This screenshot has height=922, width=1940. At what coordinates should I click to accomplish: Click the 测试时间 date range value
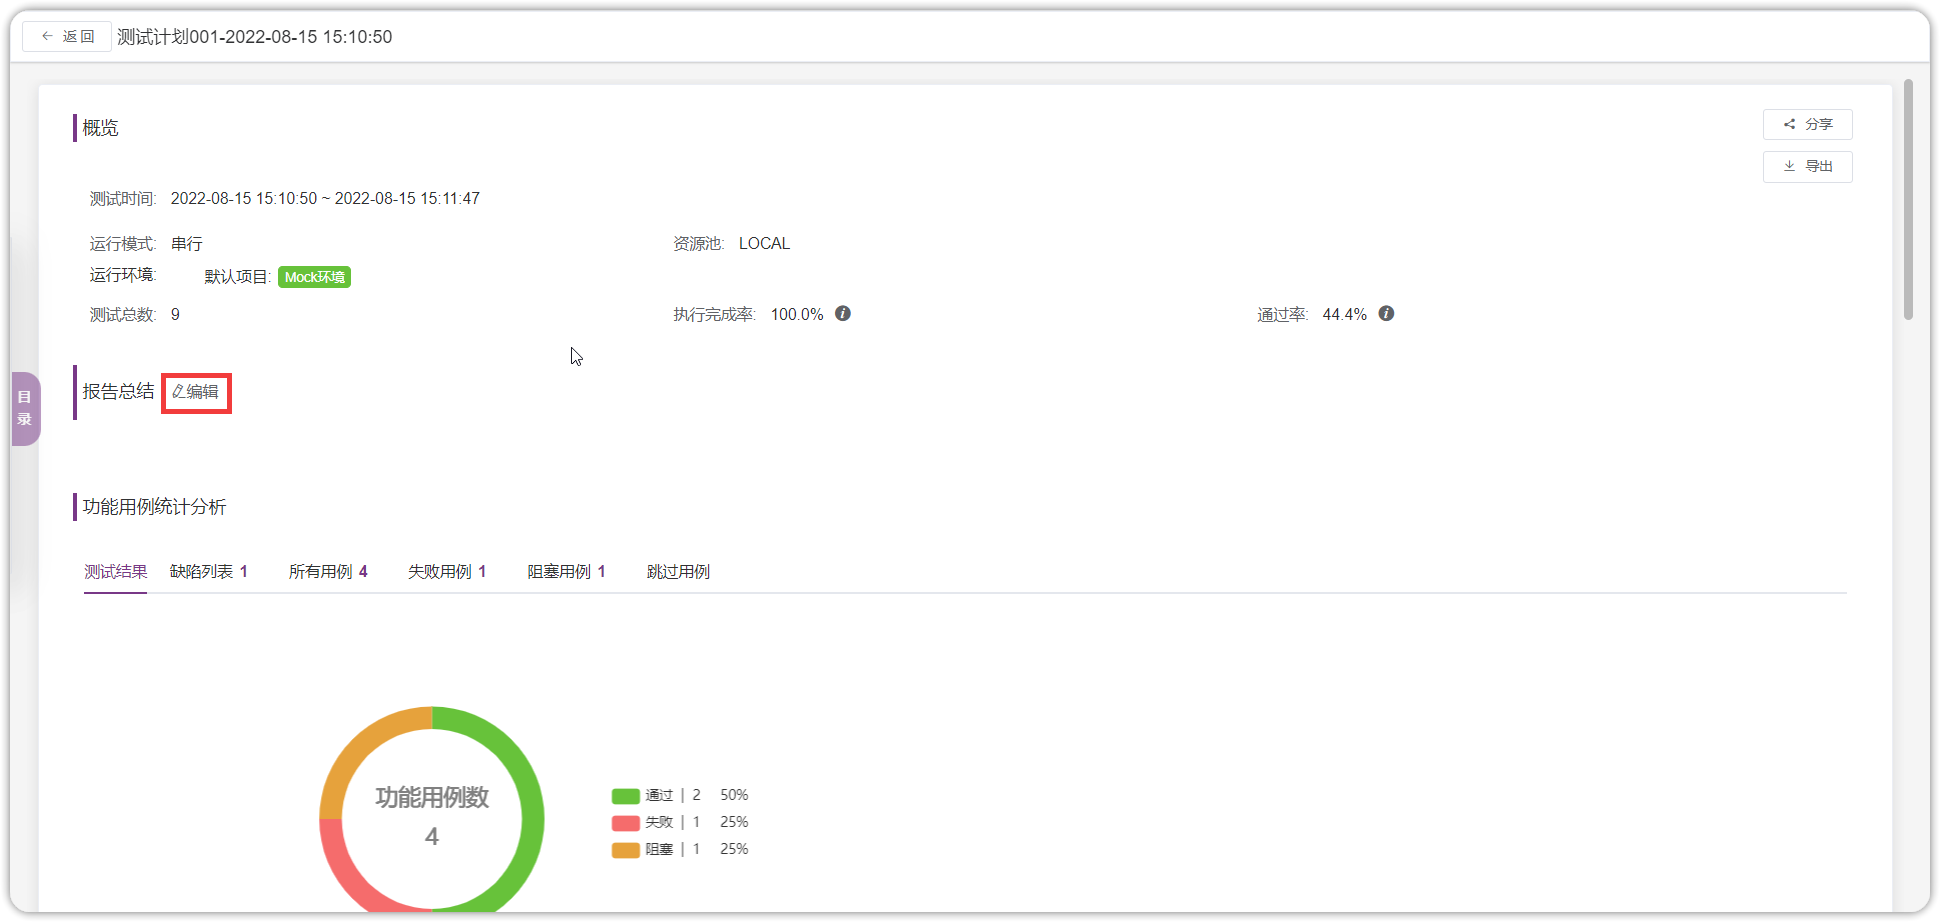click(x=325, y=199)
